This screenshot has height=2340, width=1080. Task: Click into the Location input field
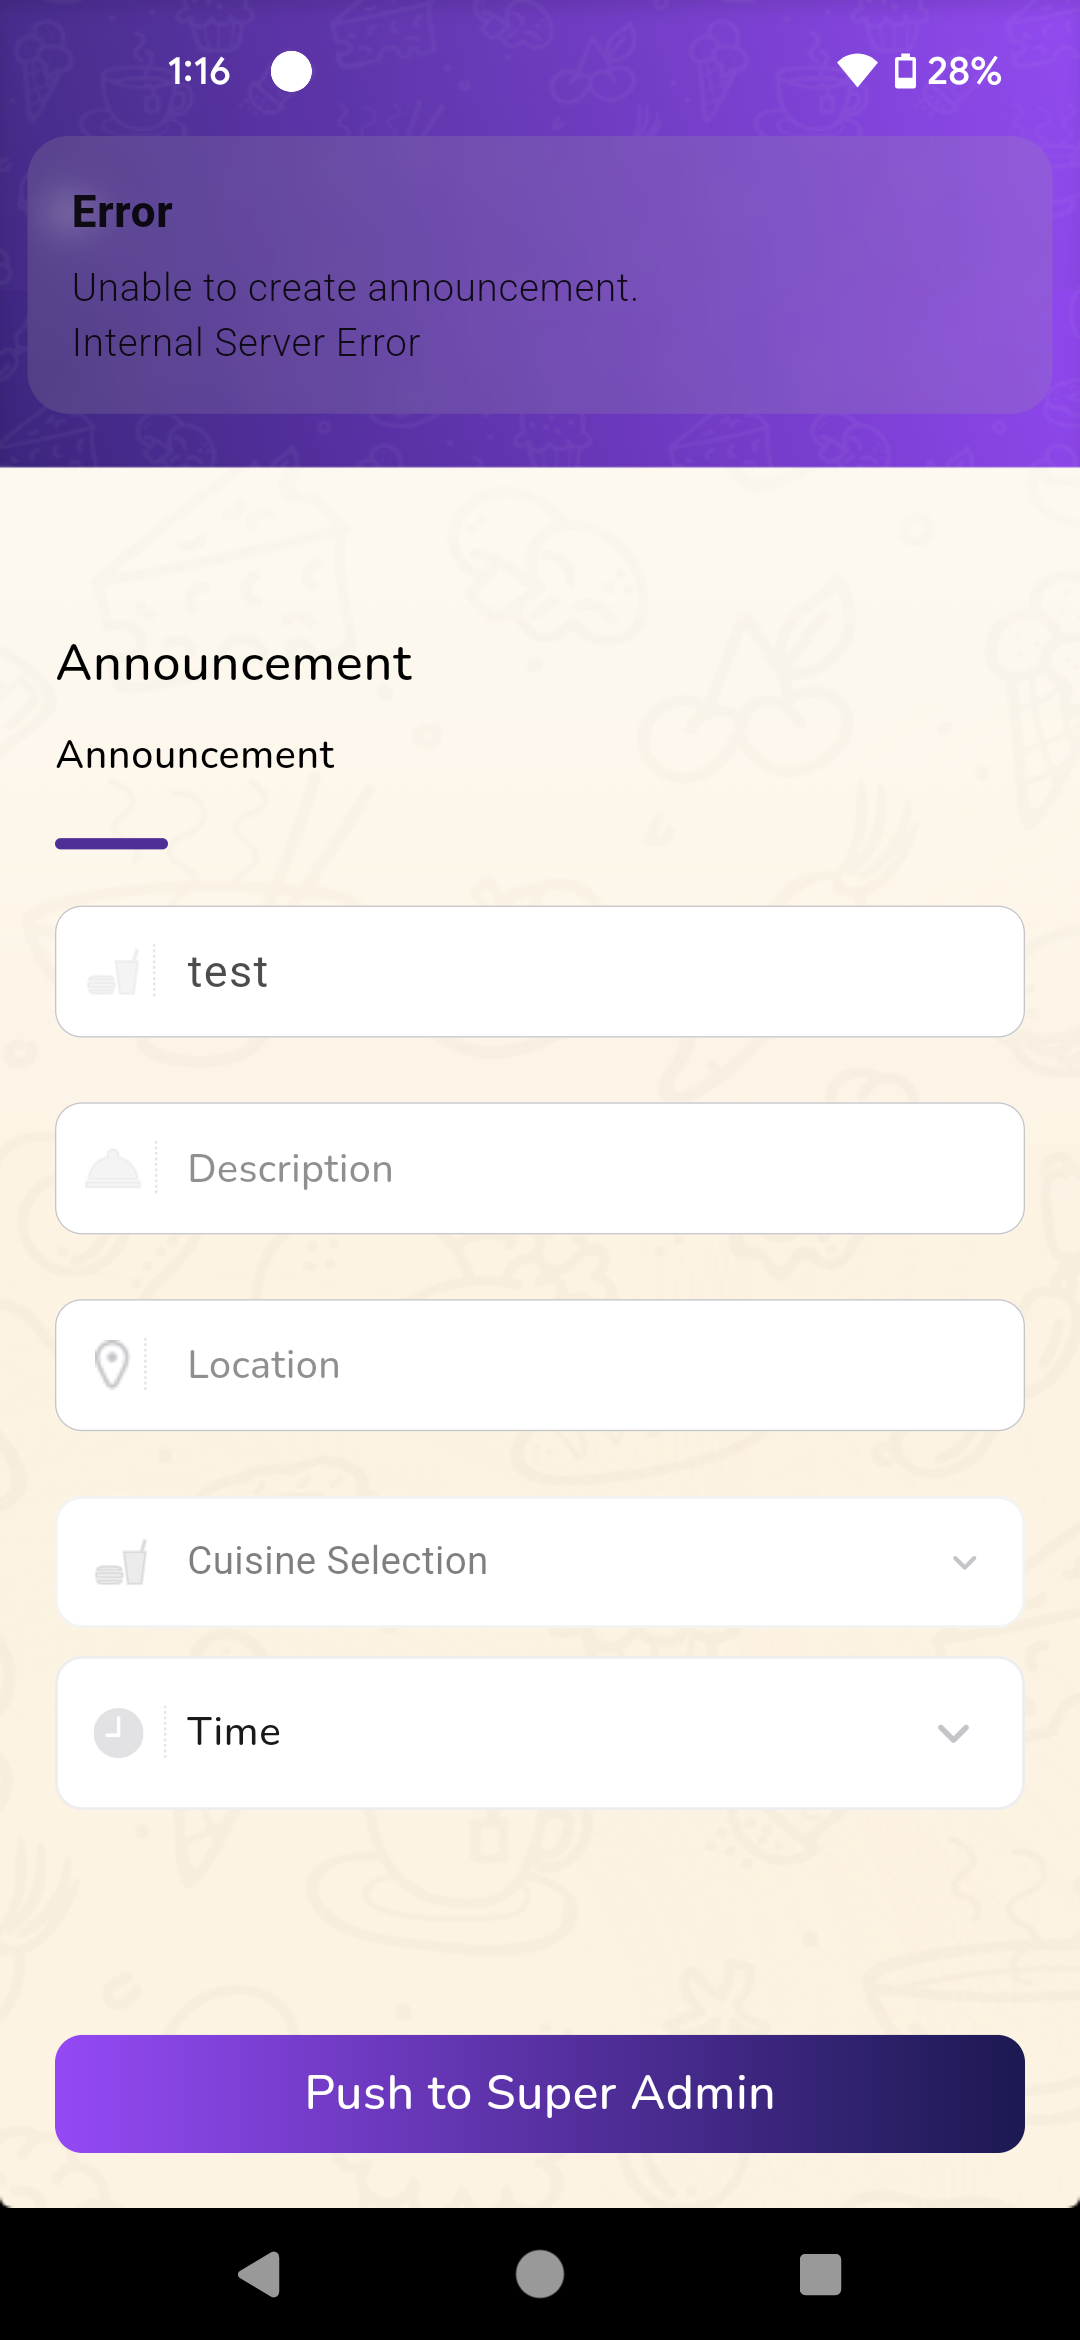(590, 1365)
